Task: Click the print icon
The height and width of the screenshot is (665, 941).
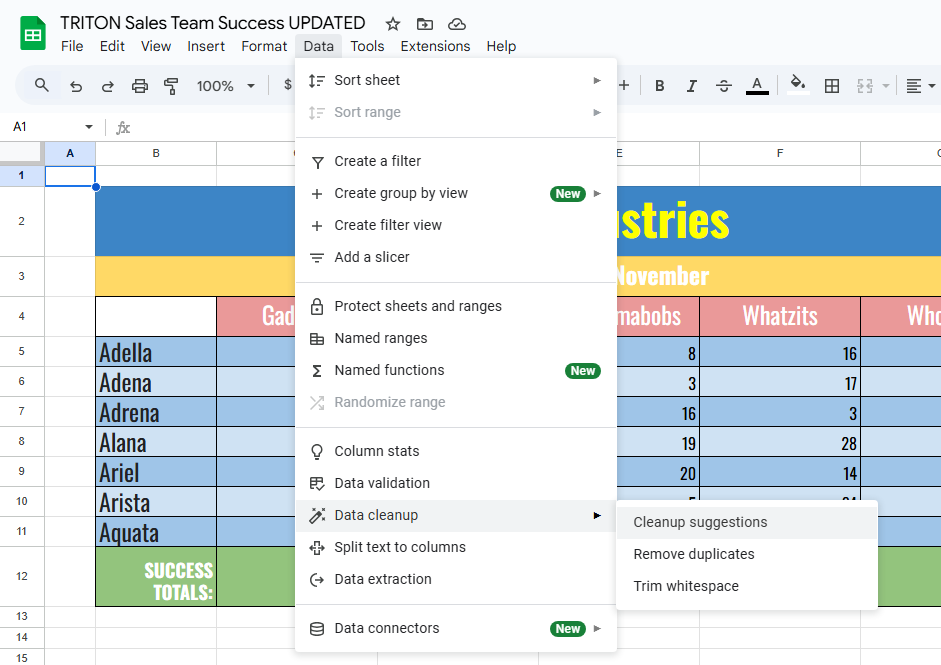Action: coord(140,86)
